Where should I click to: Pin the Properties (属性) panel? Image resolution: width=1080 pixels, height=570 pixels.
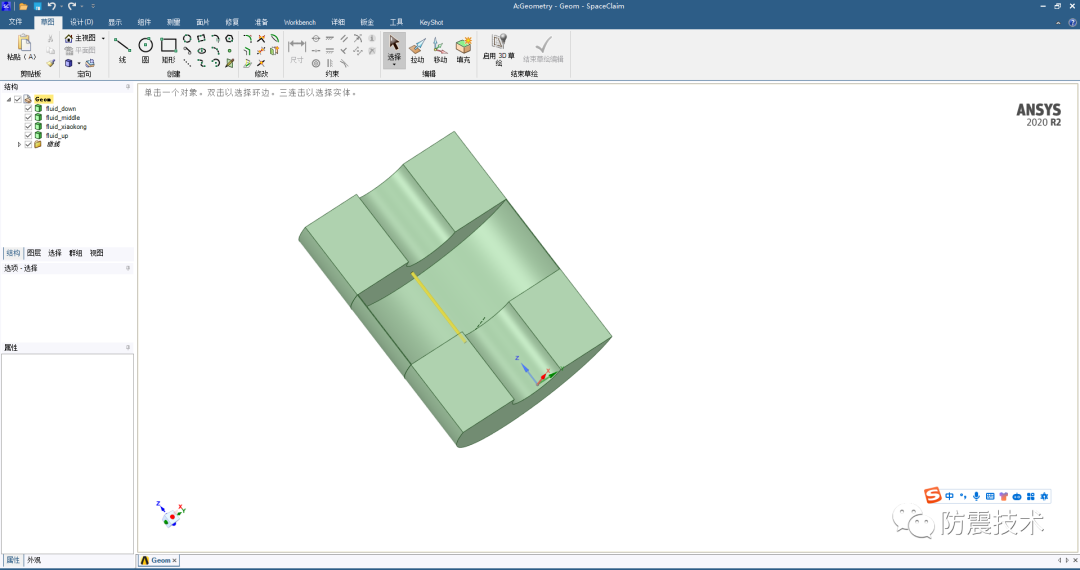pos(128,347)
